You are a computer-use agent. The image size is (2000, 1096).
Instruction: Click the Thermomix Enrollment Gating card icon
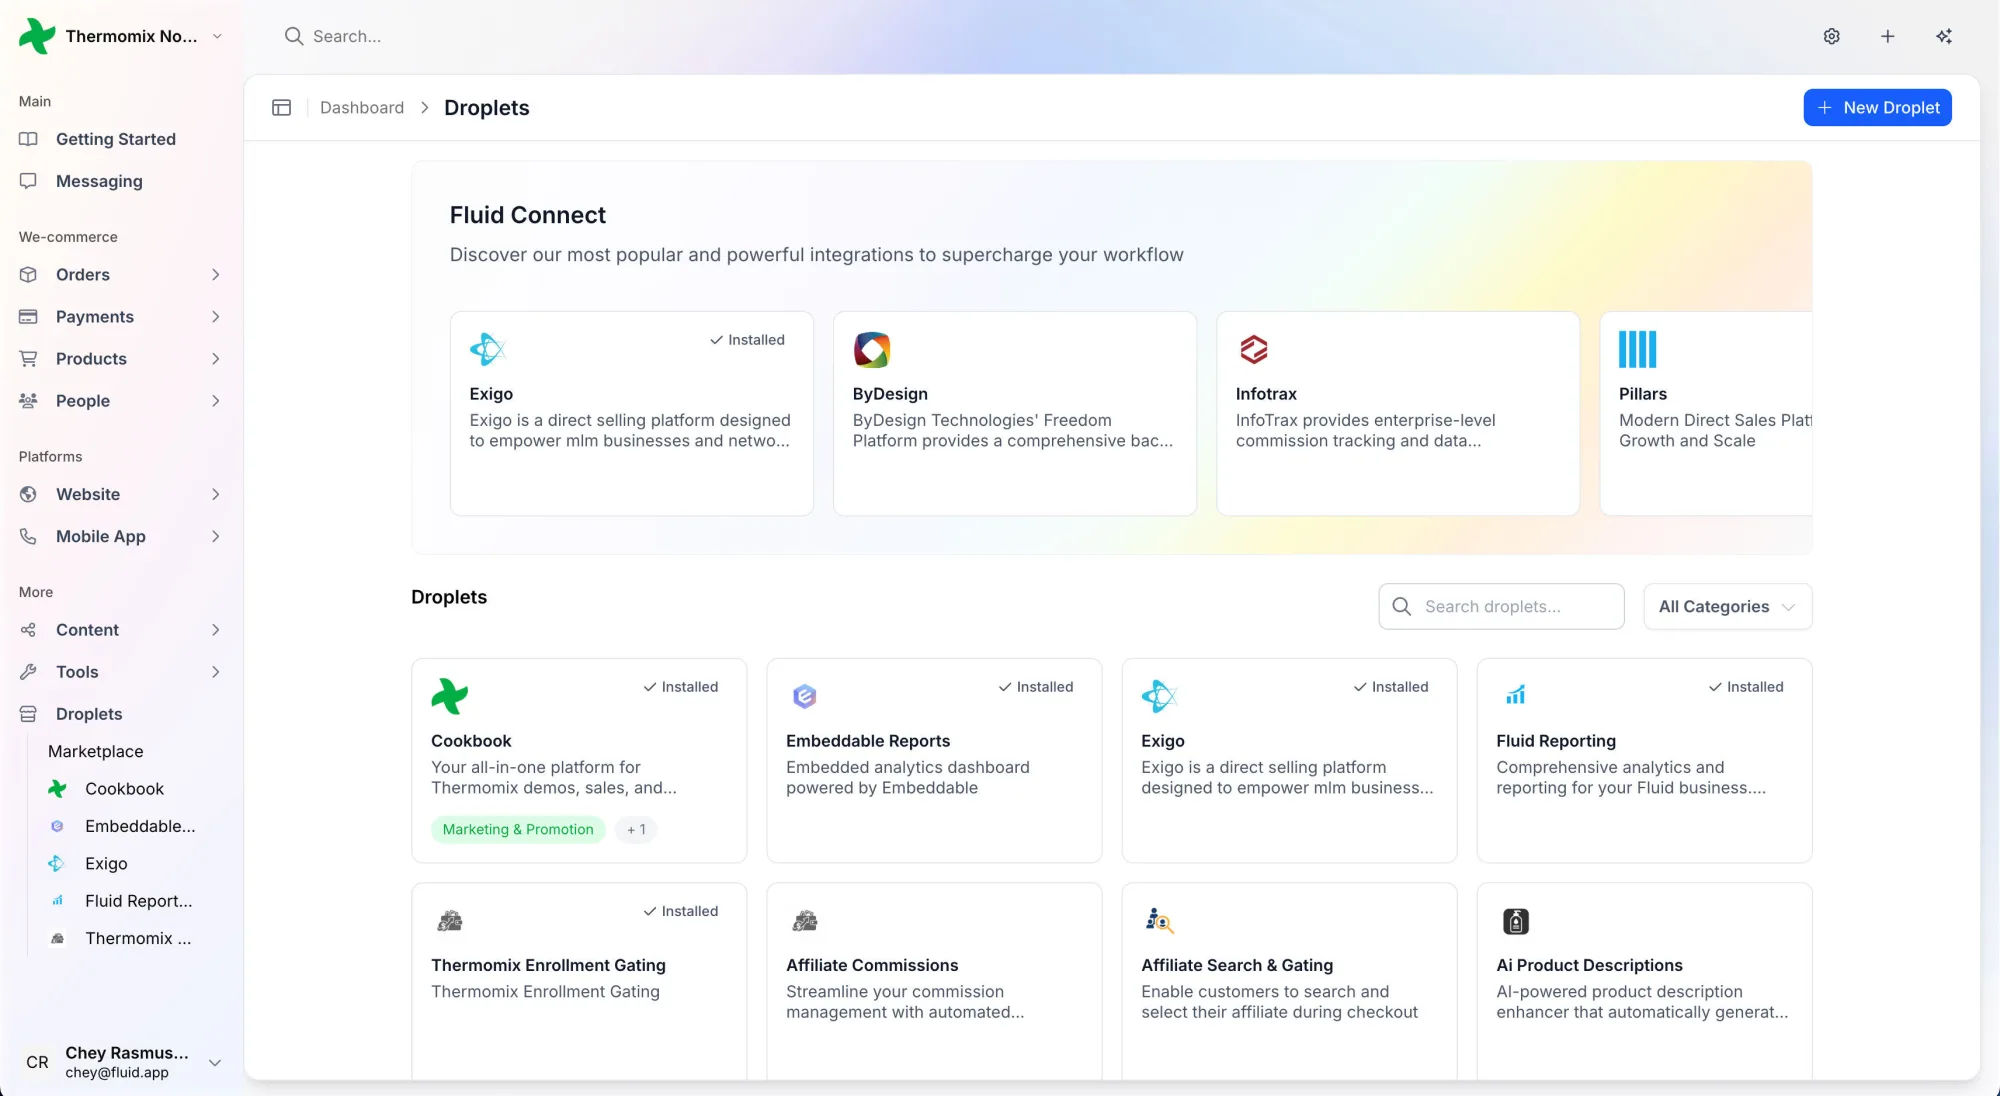[x=450, y=920]
